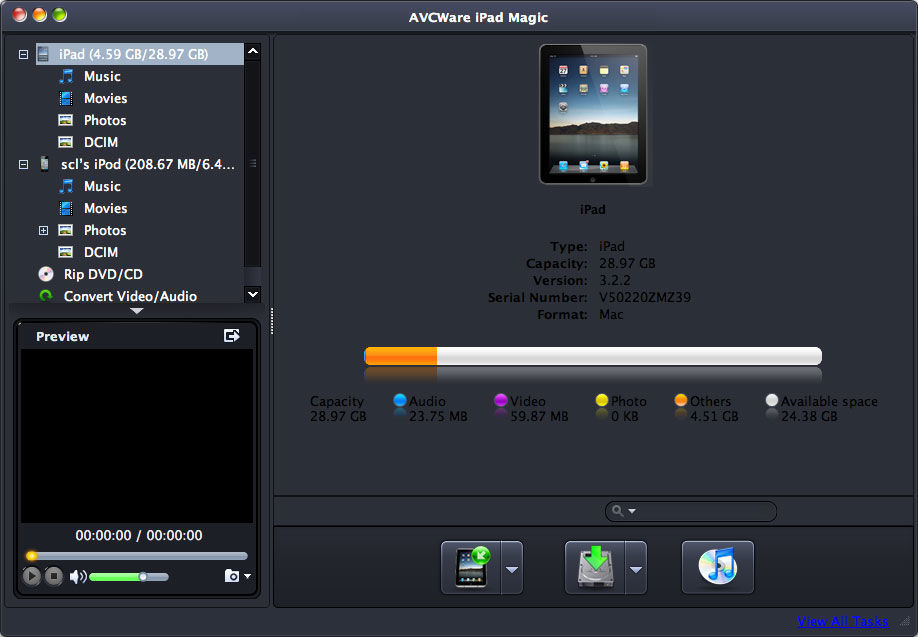Click the preview volume slider

(129, 577)
